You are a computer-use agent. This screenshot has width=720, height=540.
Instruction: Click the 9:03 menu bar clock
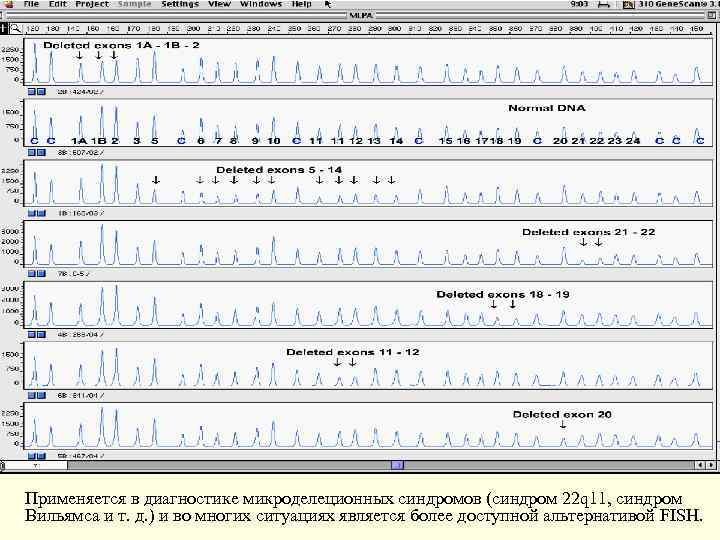click(x=579, y=4)
